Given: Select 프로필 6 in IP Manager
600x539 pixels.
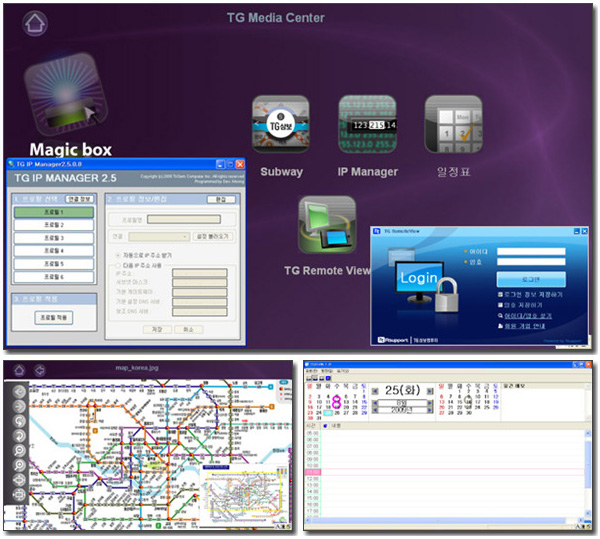Looking at the screenshot, I should (54, 277).
